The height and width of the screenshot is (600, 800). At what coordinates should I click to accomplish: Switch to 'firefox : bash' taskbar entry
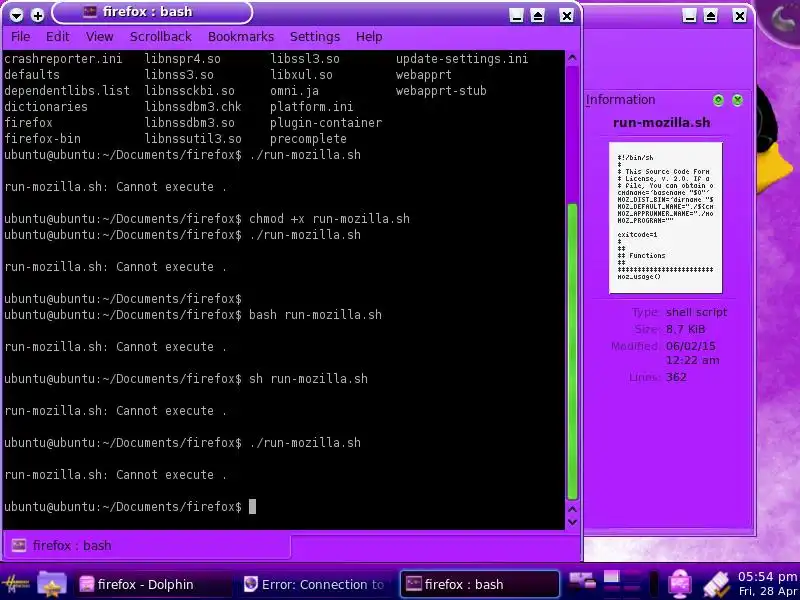[x=480, y=584]
